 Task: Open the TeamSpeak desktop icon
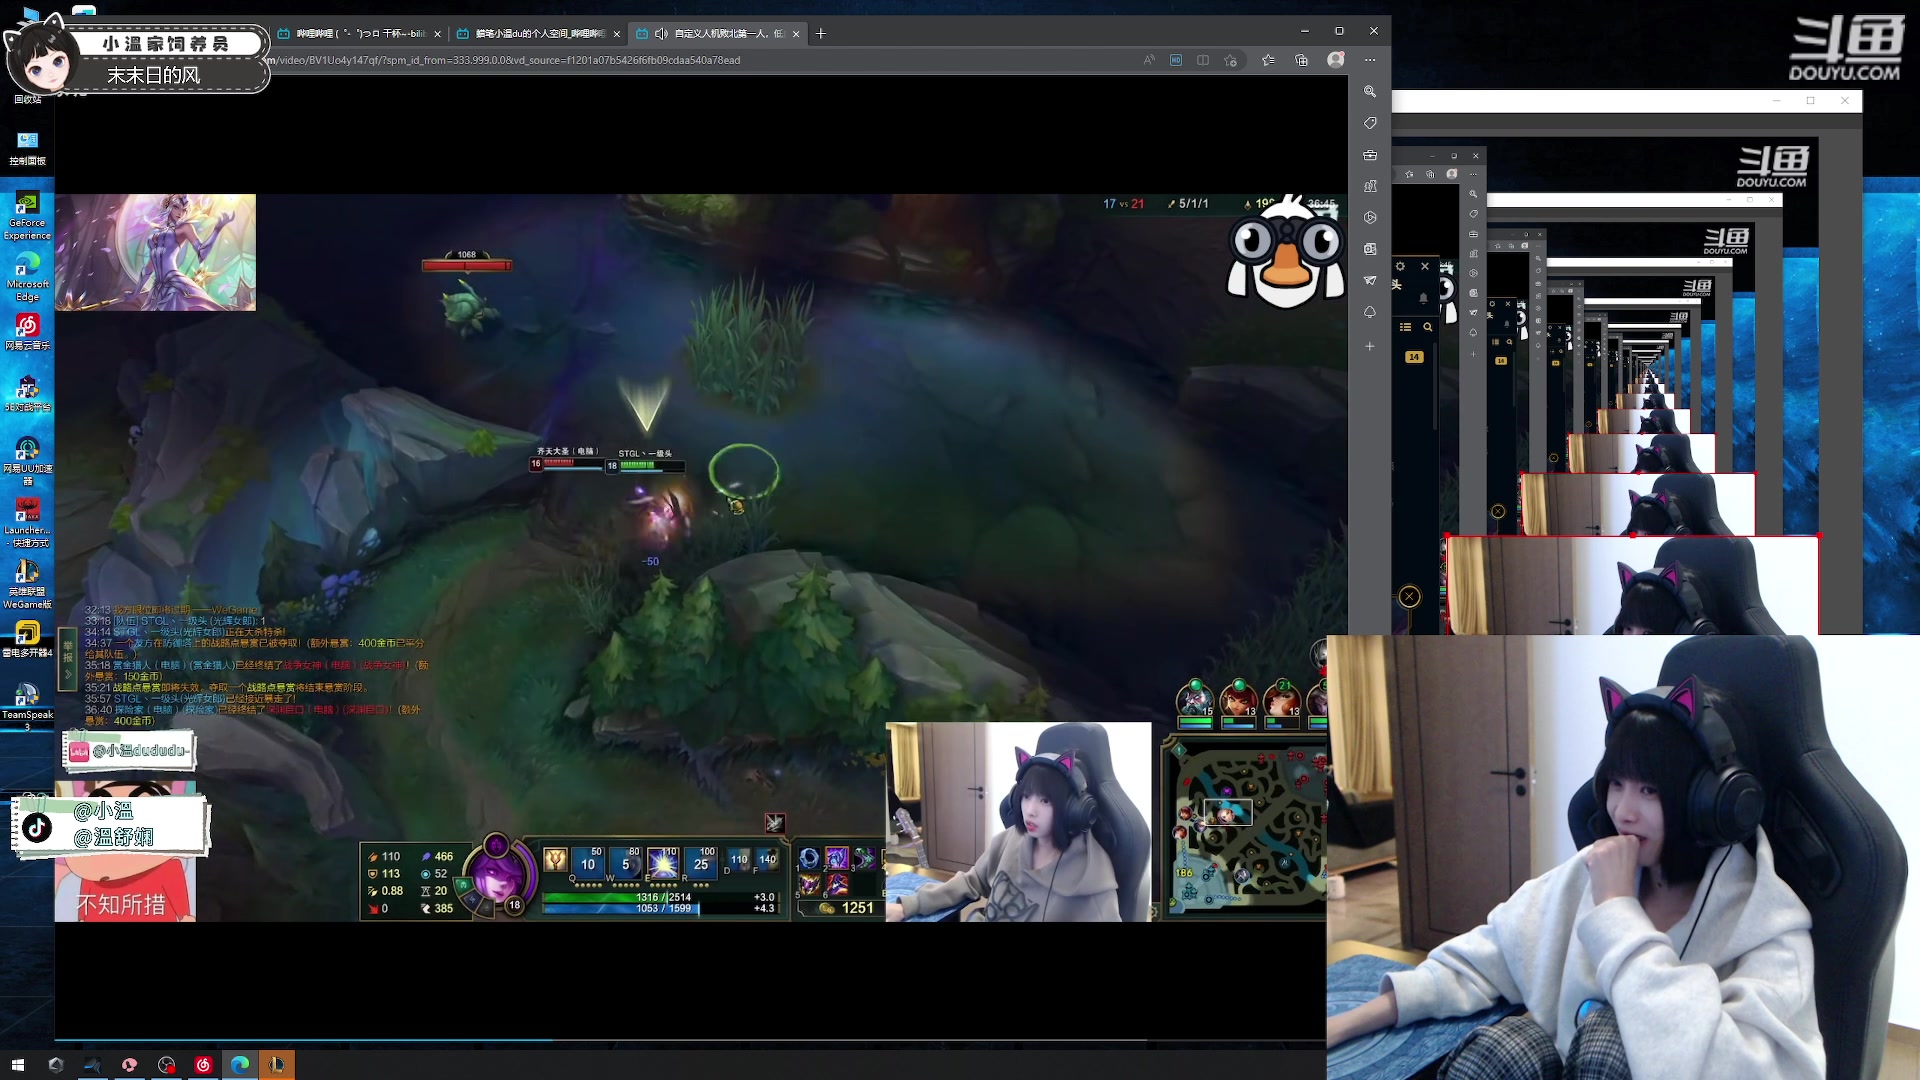pyautogui.click(x=27, y=706)
